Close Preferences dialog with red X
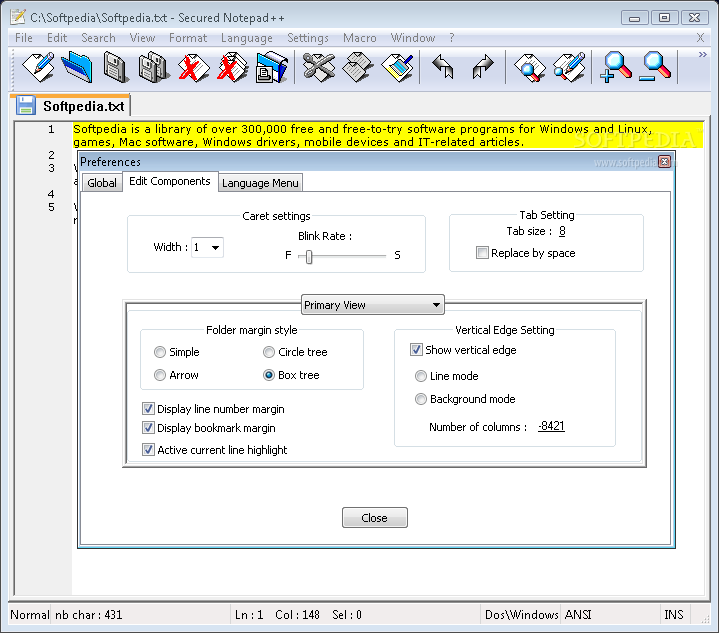This screenshot has width=719, height=633. coord(664,161)
